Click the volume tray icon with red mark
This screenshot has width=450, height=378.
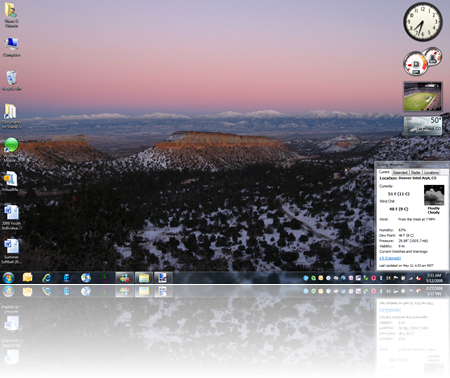click(418, 278)
